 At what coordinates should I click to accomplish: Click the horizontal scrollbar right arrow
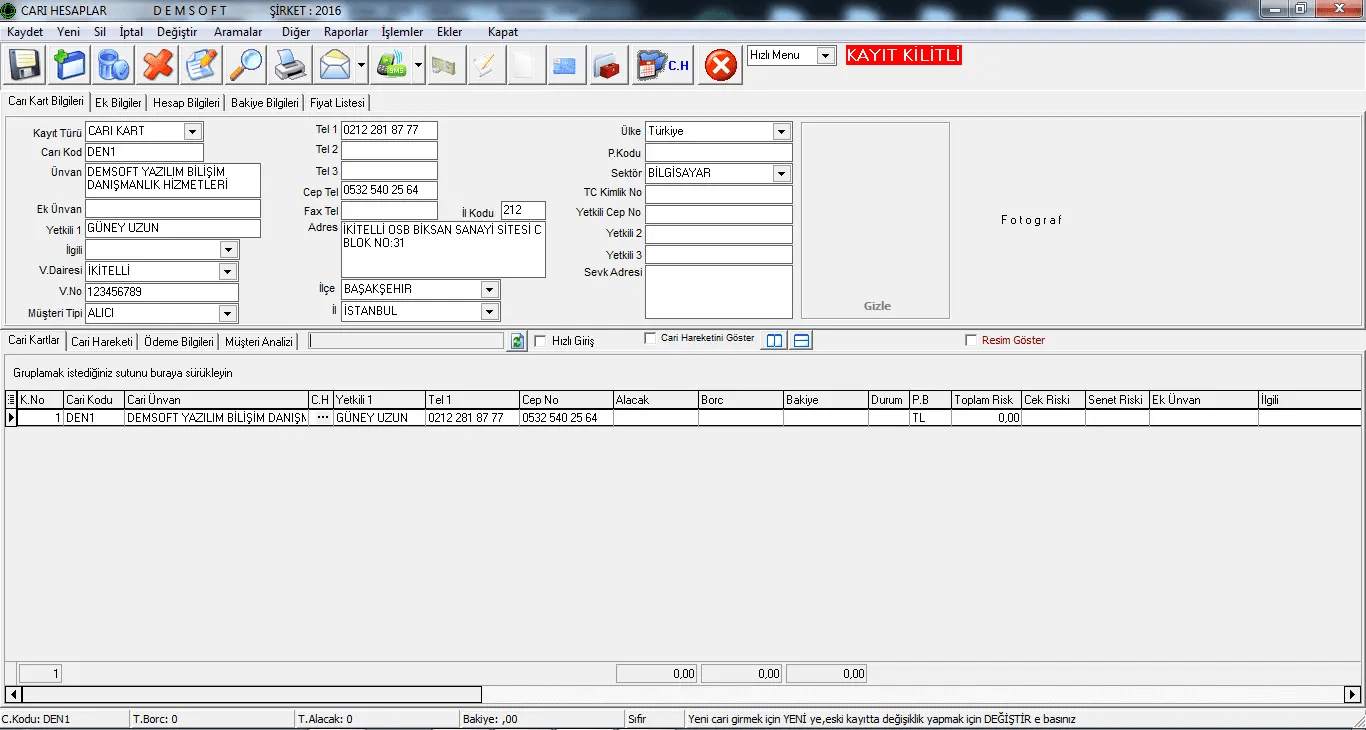point(1352,694)
